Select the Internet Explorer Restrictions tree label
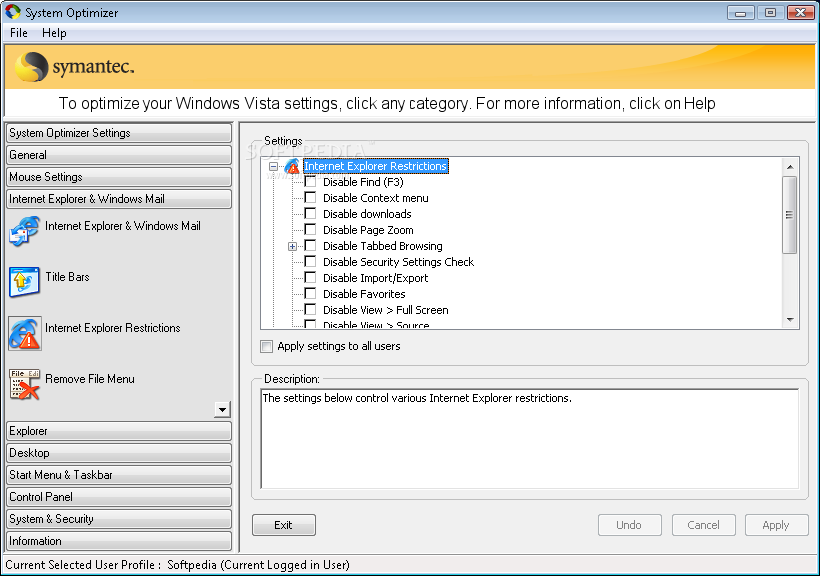The width and height of the screenshot is (820, 576). 375,166
